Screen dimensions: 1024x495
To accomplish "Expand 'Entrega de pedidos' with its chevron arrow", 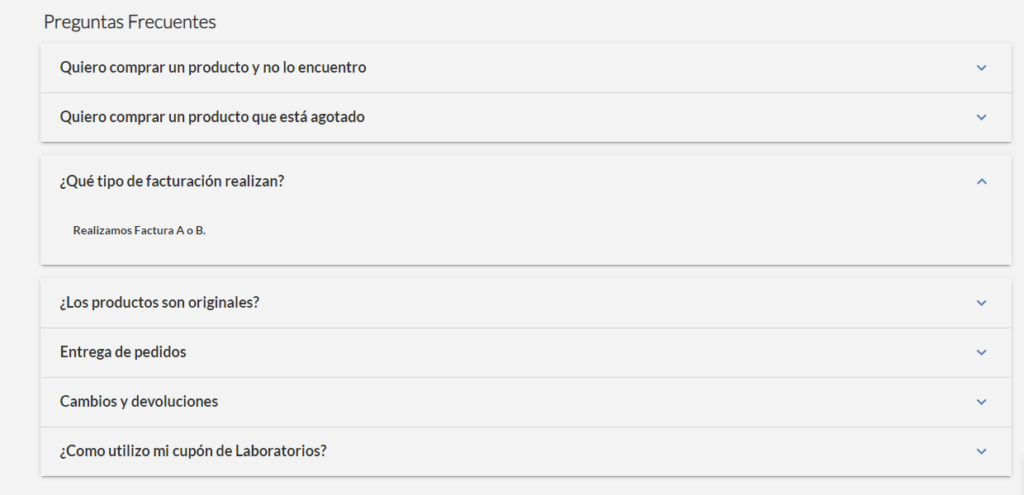I will point(981,352).
